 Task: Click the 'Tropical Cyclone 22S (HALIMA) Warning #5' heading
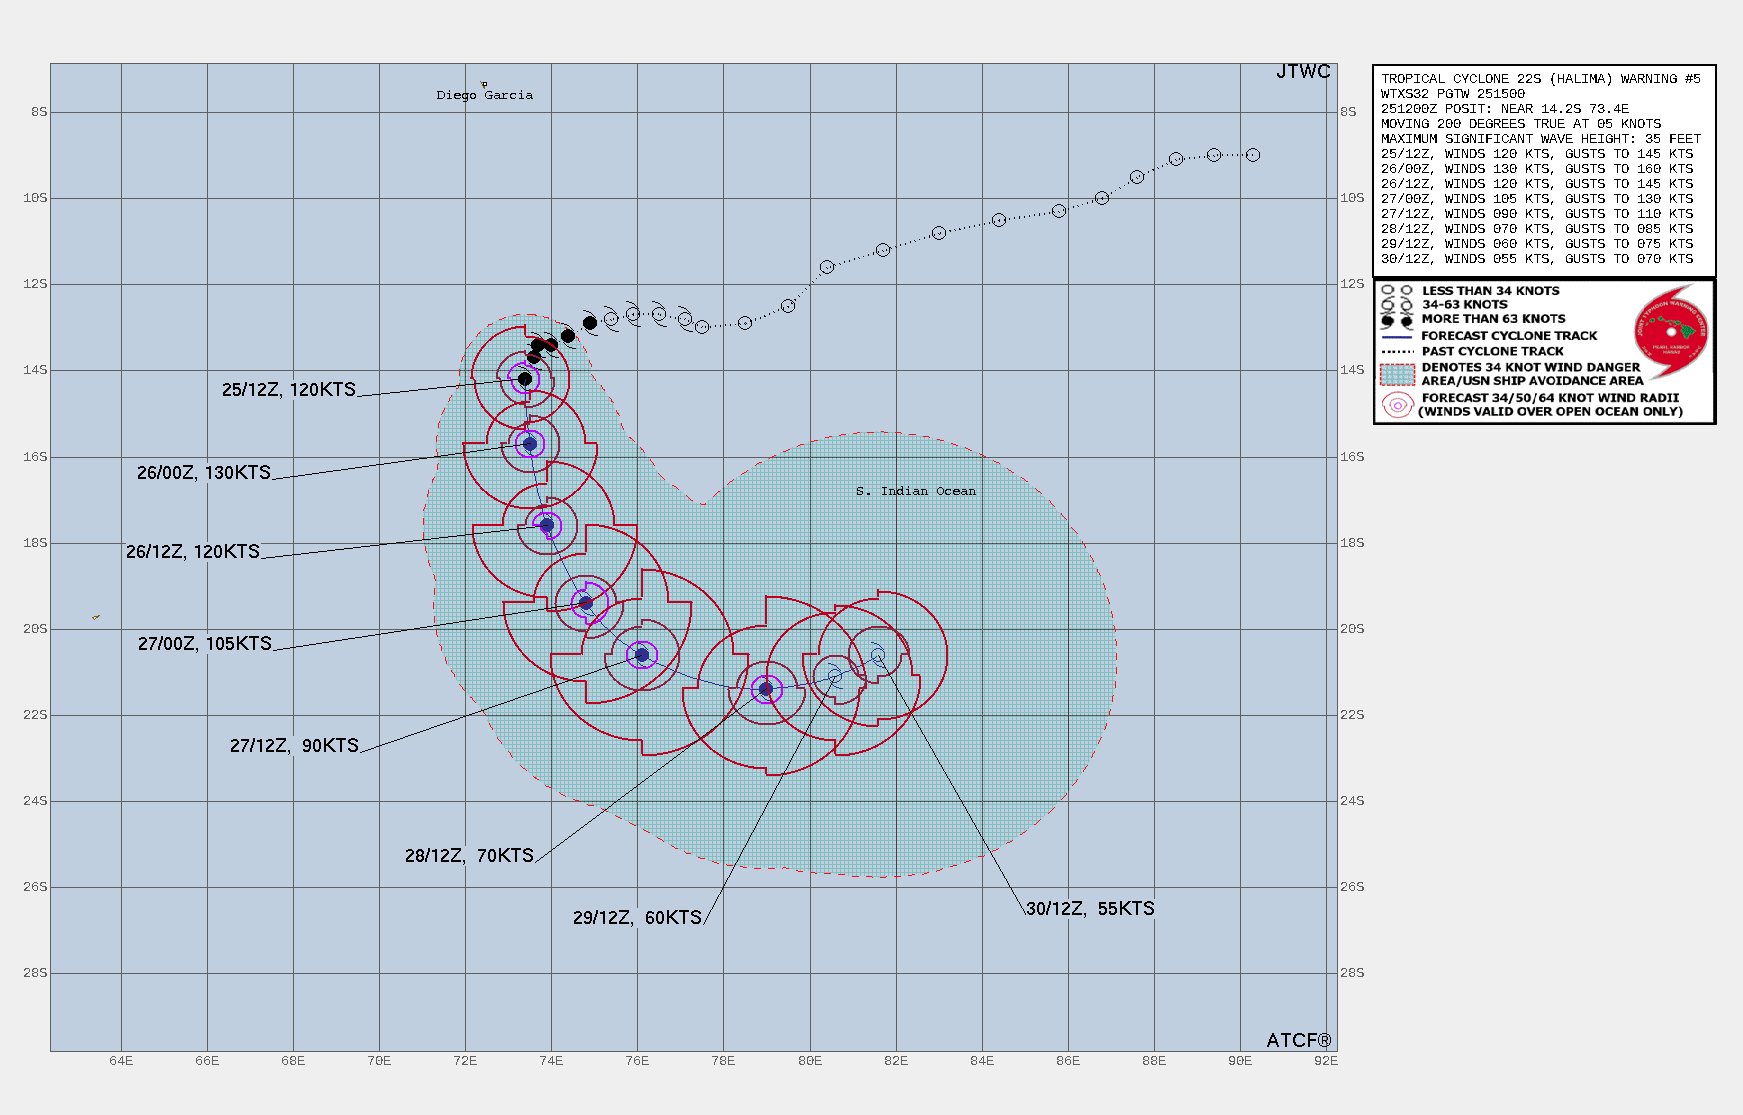coord(1540,79)
